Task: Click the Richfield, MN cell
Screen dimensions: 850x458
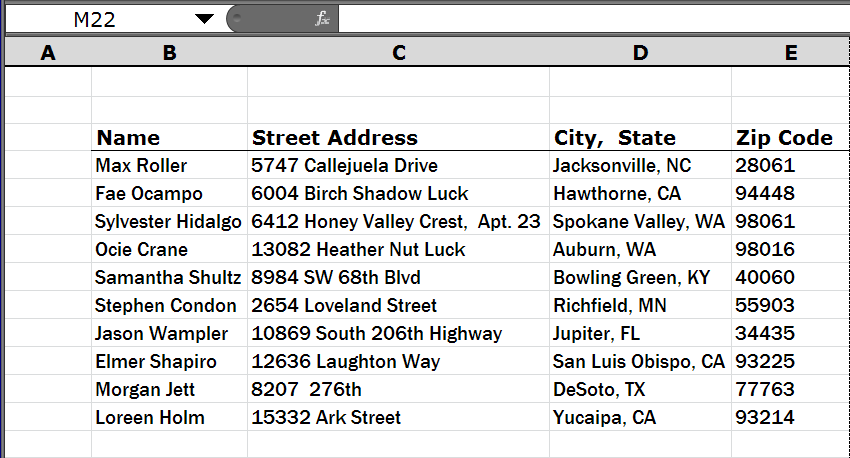Action: pos(640,305)
